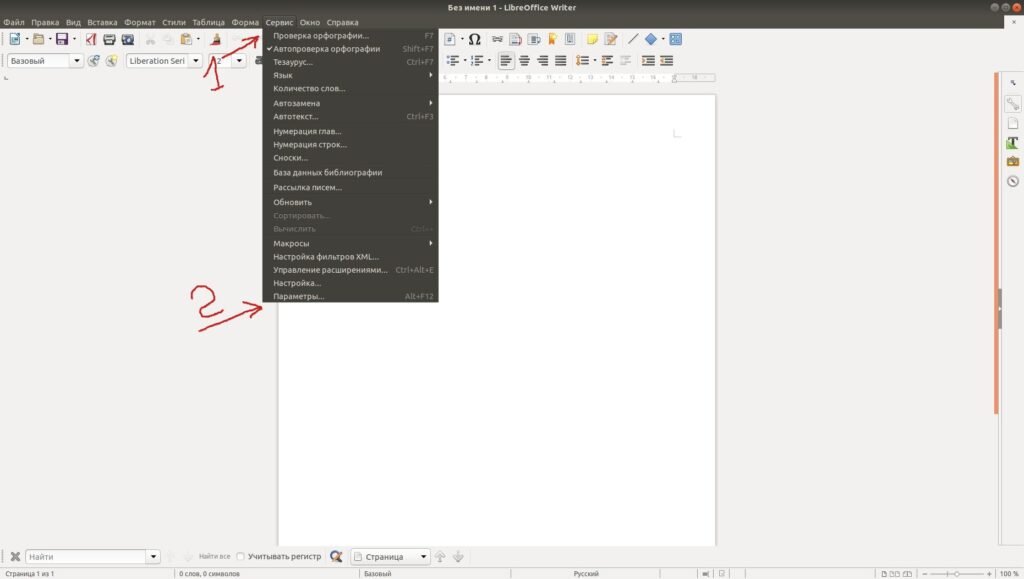Justify text alignment icon
This screenshot has width=1024, height=579.
(560, 61)
